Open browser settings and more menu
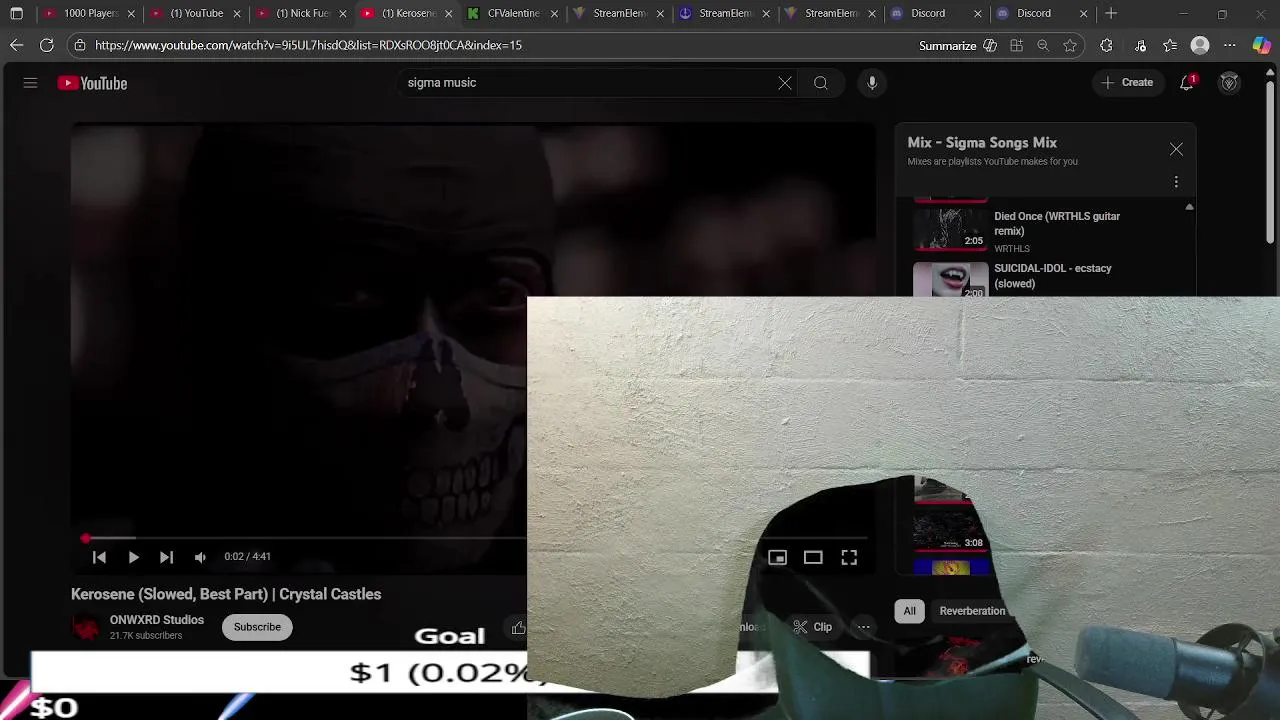The width and height of the screenshot is (1280, 720). (x=1230, y=45)
